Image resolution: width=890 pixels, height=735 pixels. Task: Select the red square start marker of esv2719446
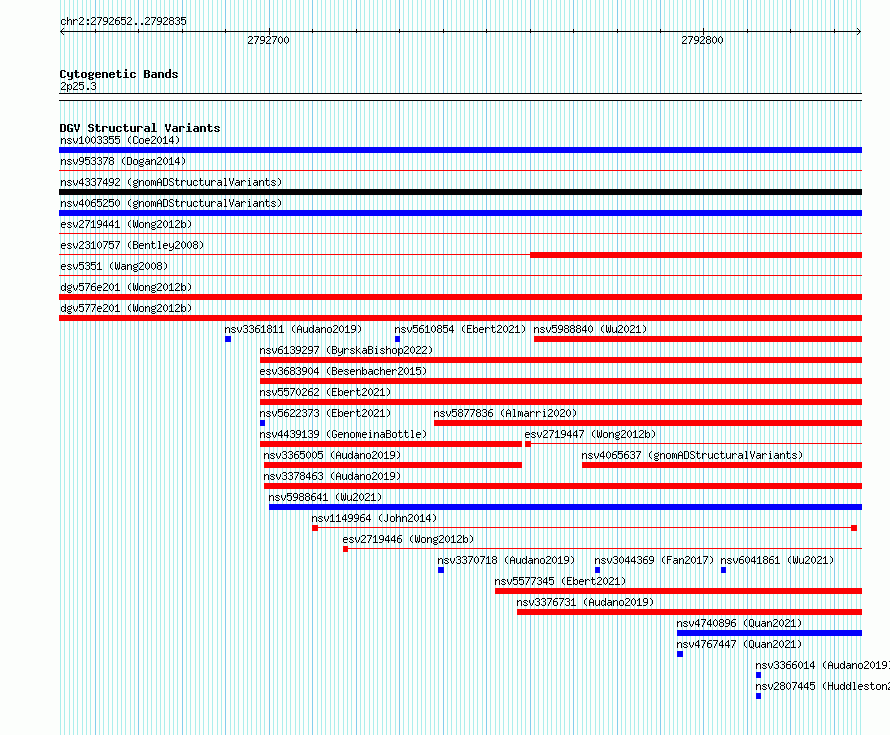tap(346, 549)
